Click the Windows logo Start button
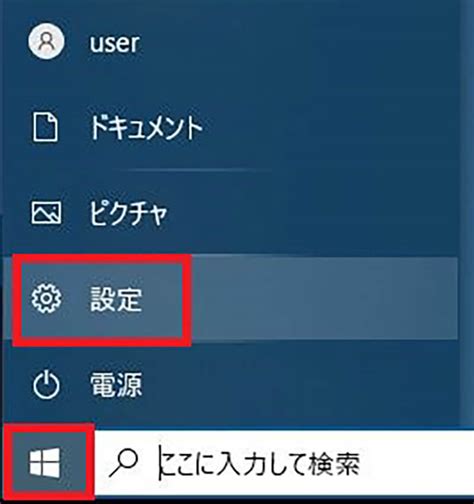The image size is (474, 504). (x=45, y=462)
